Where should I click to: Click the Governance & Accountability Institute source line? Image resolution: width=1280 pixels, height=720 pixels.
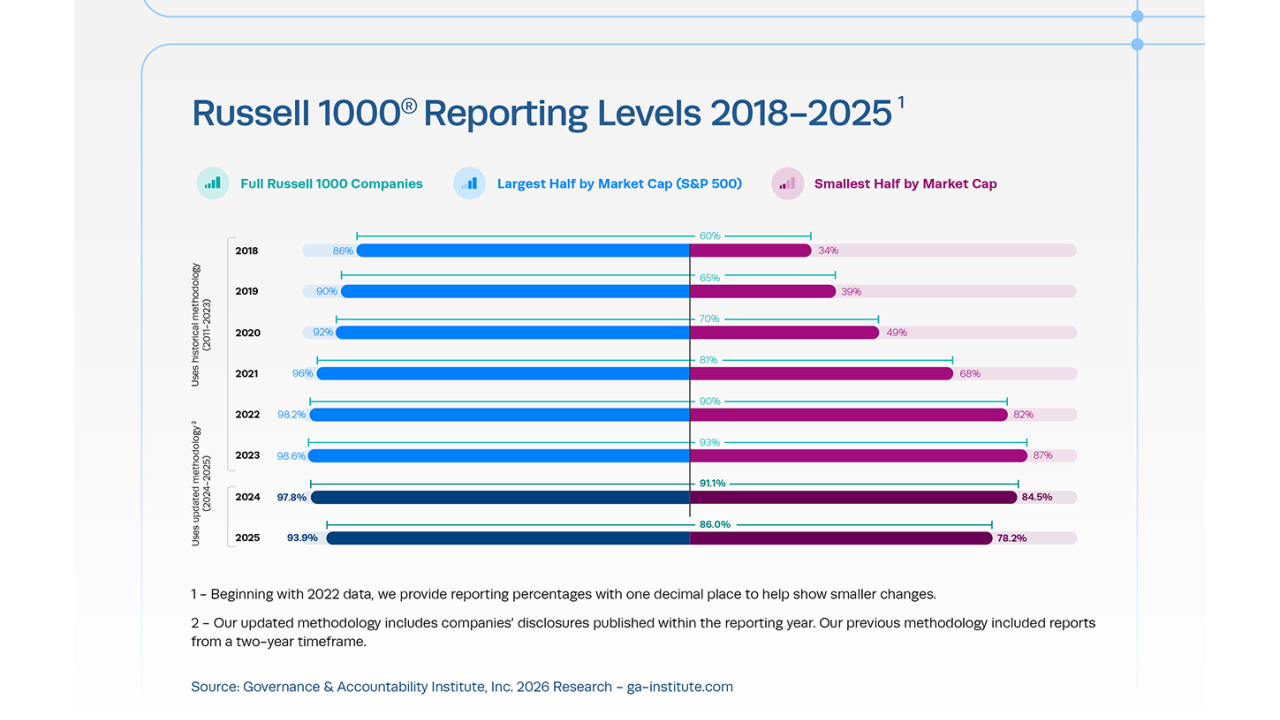pyautogui.click(x=462, y=687)
